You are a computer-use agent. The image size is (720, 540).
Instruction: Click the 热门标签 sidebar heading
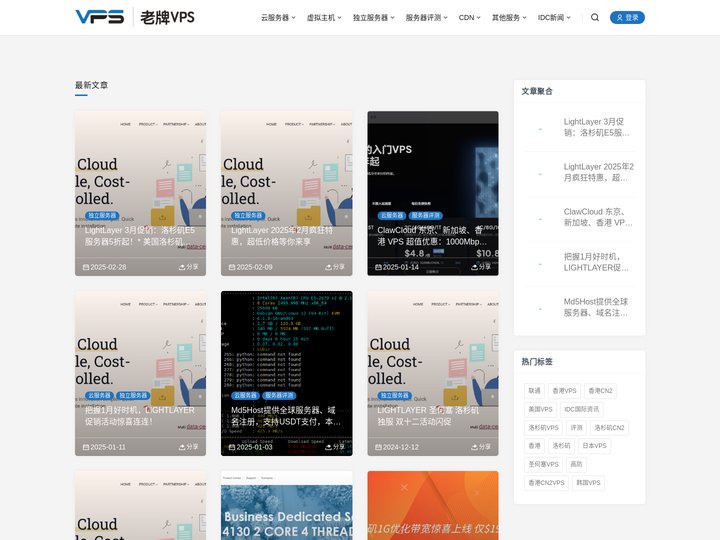tap(537, 361)
